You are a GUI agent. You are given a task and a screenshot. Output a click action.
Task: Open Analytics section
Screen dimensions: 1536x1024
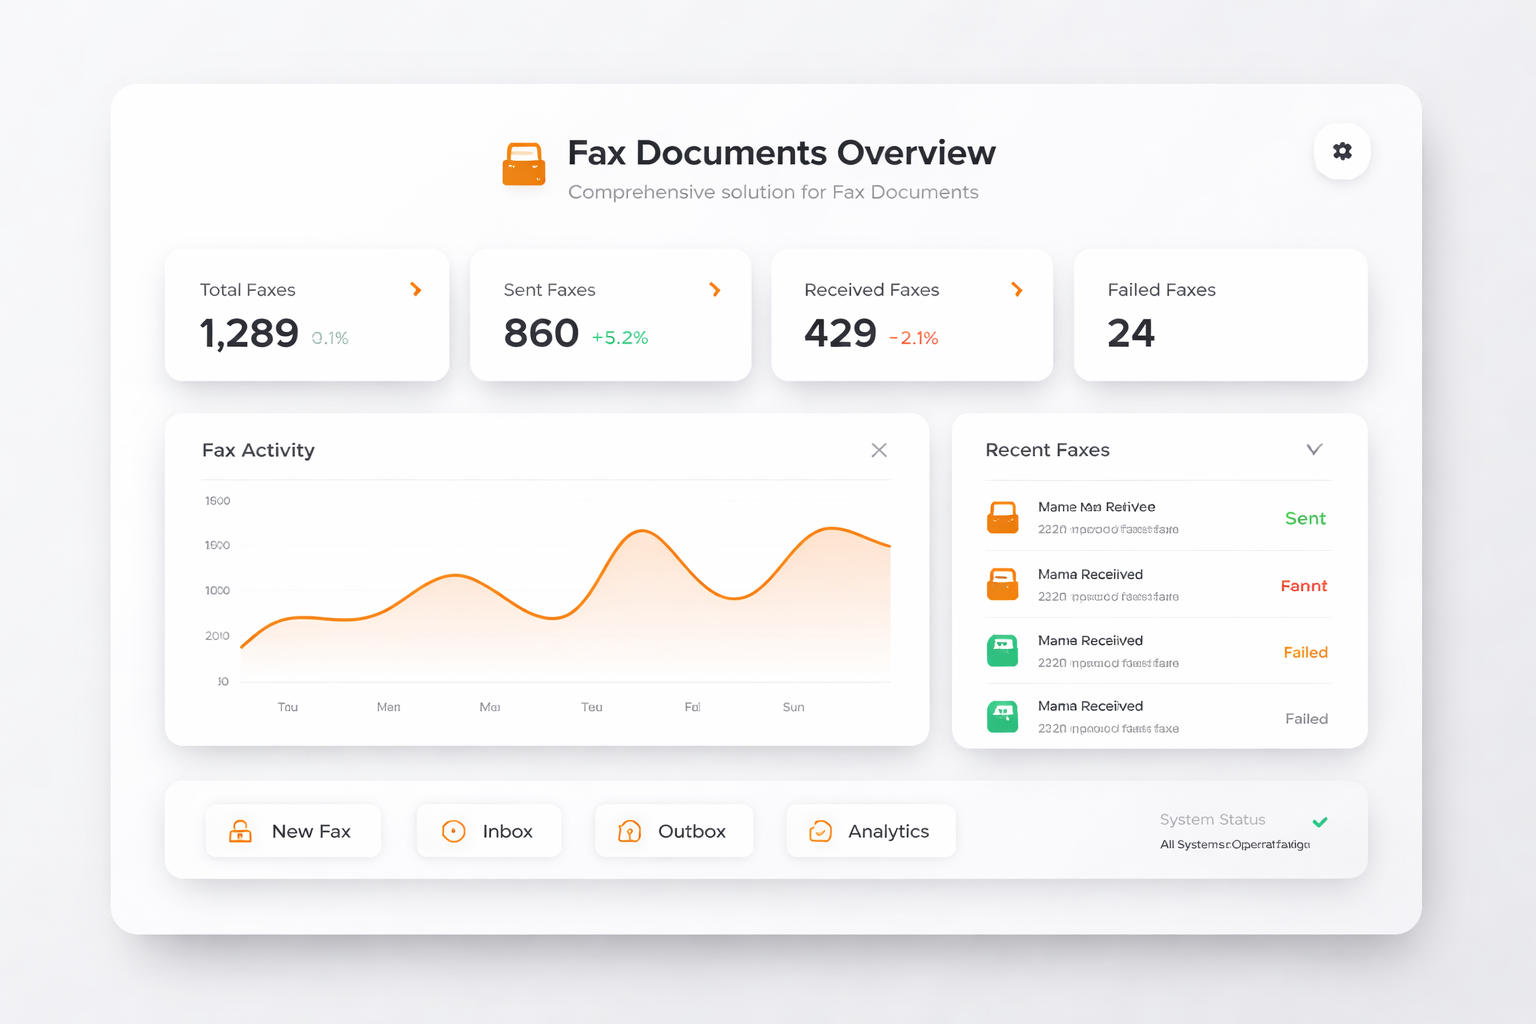click(x=871, y=831)
